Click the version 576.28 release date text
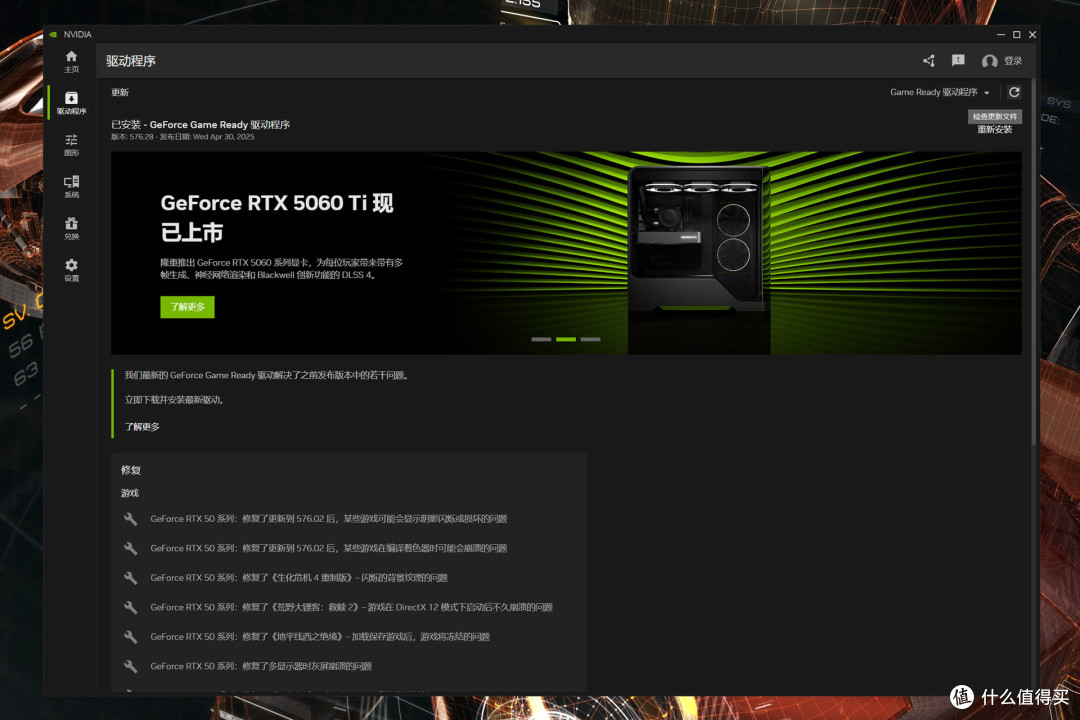The image size is (1080, 720). [183, 137]
